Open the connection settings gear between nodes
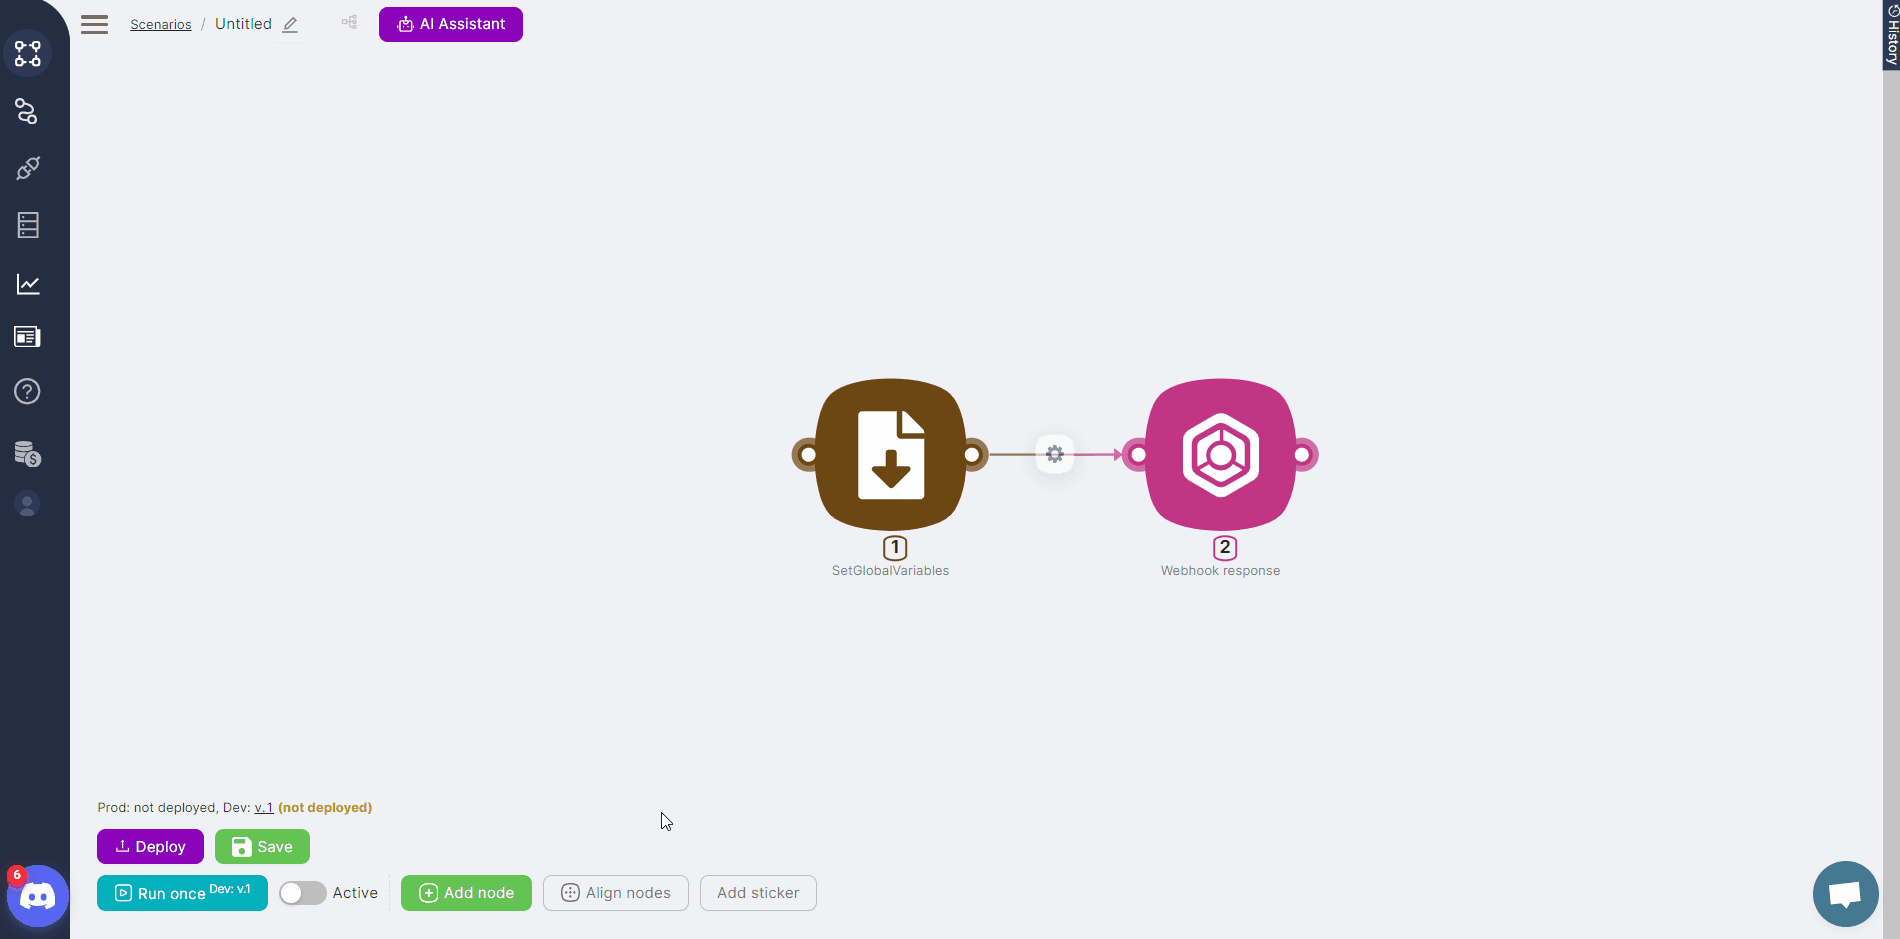1900x939 pixels. 1054,455
